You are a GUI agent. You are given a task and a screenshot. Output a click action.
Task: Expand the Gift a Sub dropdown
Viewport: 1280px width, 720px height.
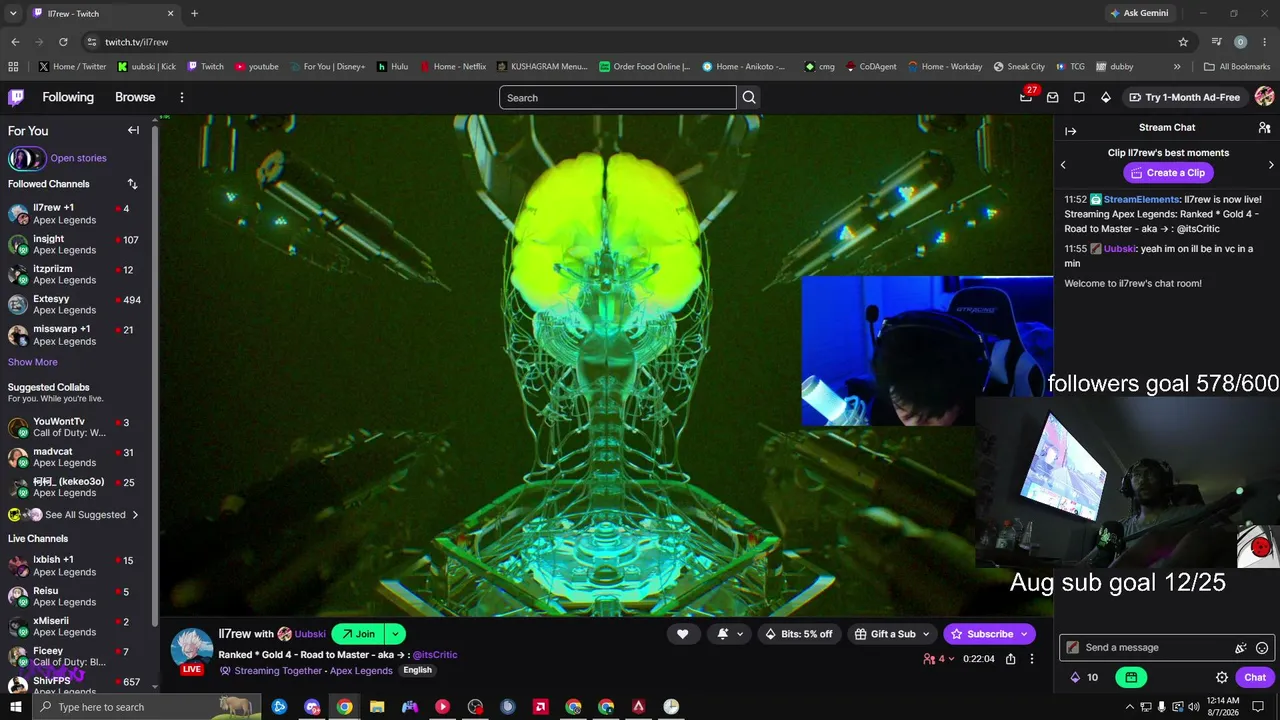click(926, 634)
